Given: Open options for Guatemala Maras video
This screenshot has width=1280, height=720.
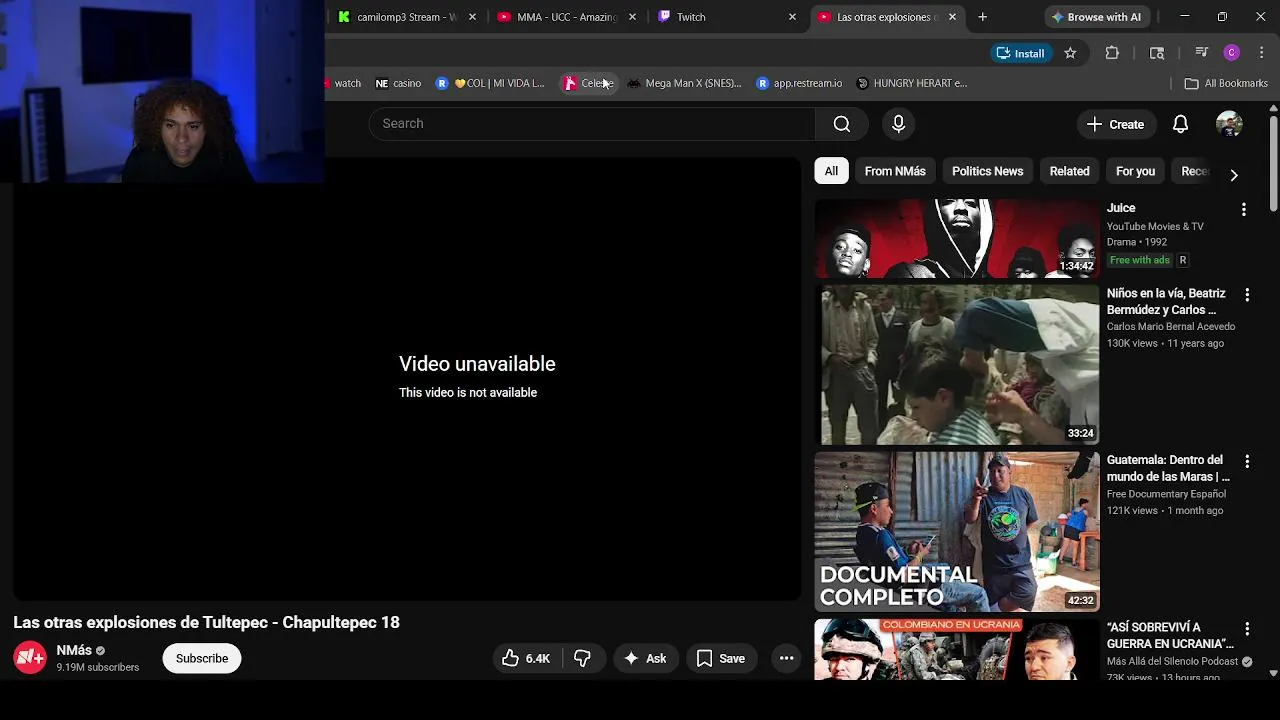Looking at the screenshot, I should (x=1246, y=462).
